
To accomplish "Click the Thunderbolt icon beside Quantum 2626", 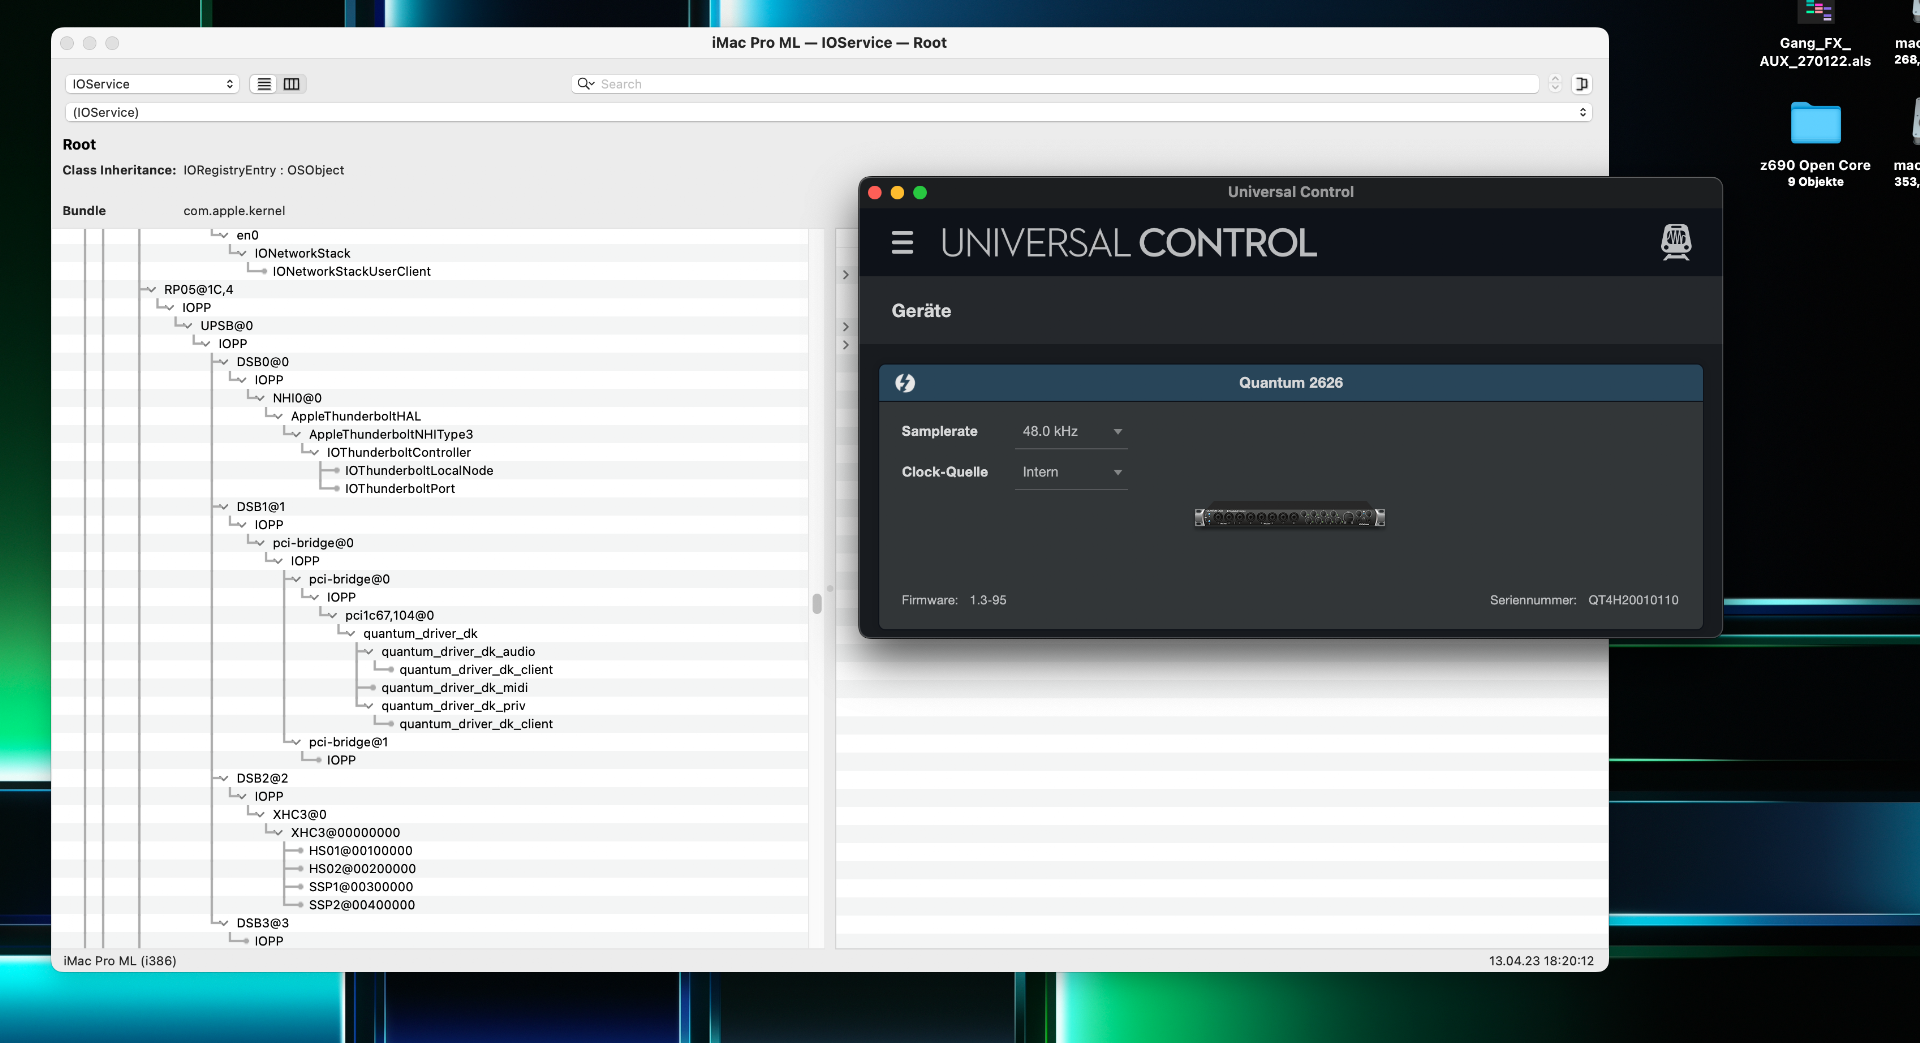I will [x=905, y=383].
